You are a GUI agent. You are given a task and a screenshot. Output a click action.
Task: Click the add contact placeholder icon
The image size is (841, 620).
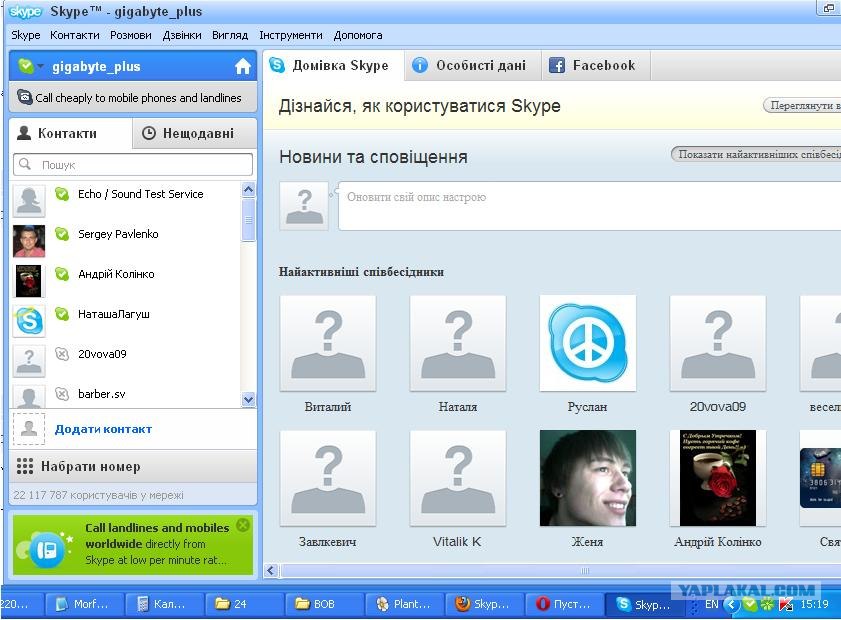coord(29,429)
